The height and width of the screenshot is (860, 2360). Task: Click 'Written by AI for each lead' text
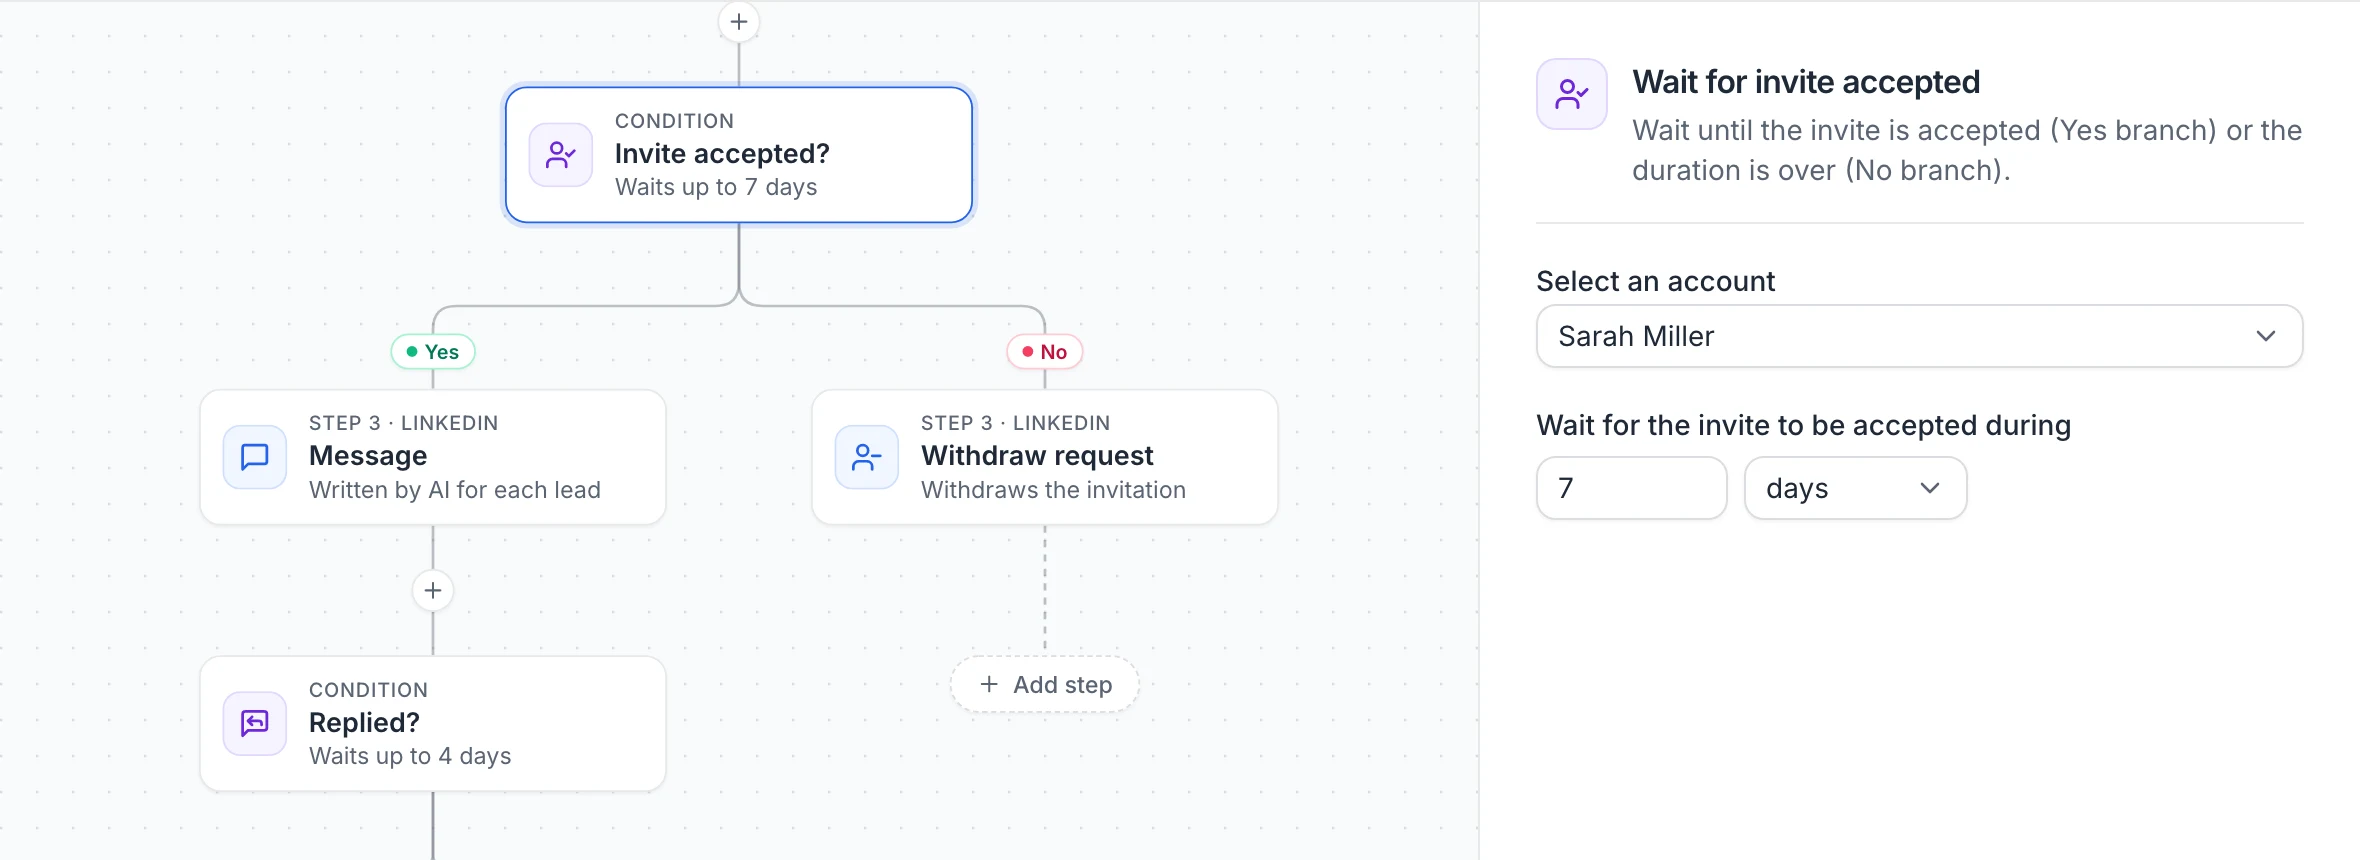[455, 490]
